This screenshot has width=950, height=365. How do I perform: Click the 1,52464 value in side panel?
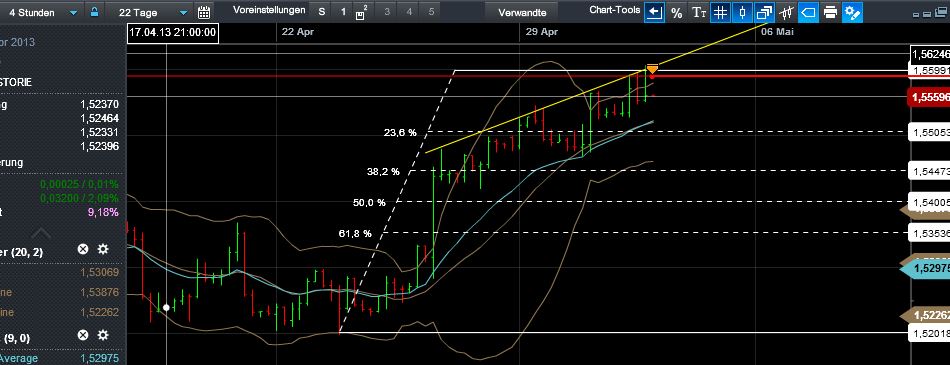tap(99, 118)
